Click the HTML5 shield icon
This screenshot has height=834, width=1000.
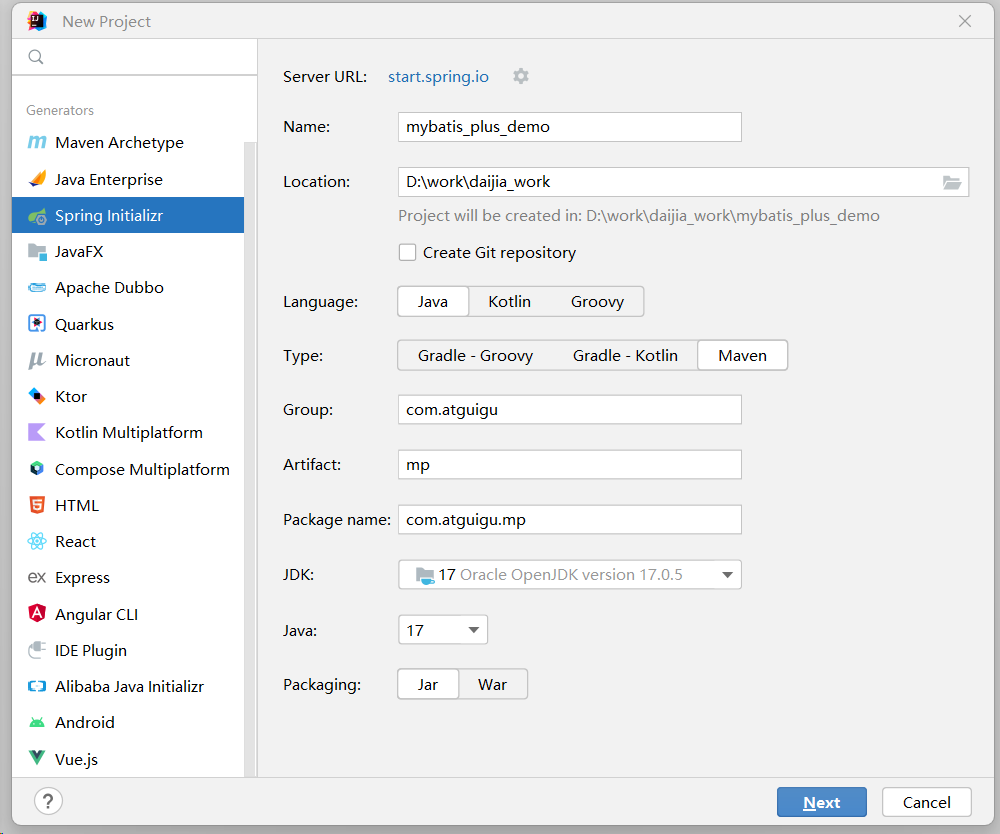tap(37, 505)
